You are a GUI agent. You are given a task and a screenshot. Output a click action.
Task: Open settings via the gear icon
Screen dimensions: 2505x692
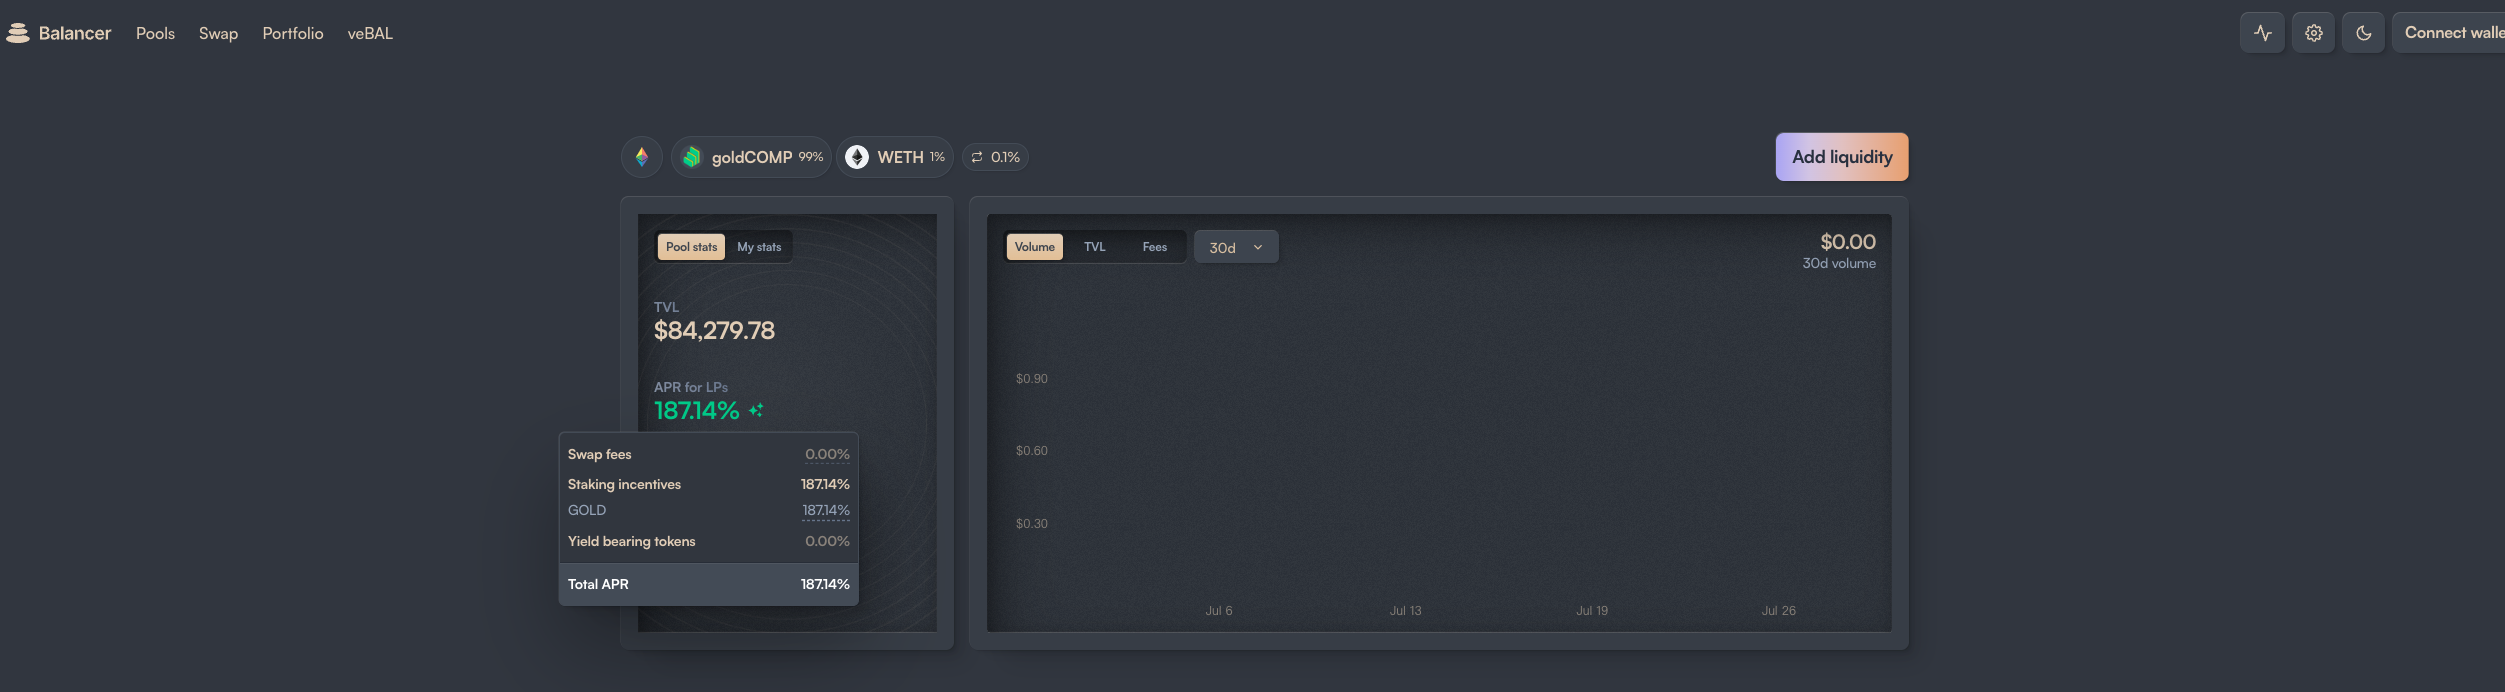pos(2313,33)
